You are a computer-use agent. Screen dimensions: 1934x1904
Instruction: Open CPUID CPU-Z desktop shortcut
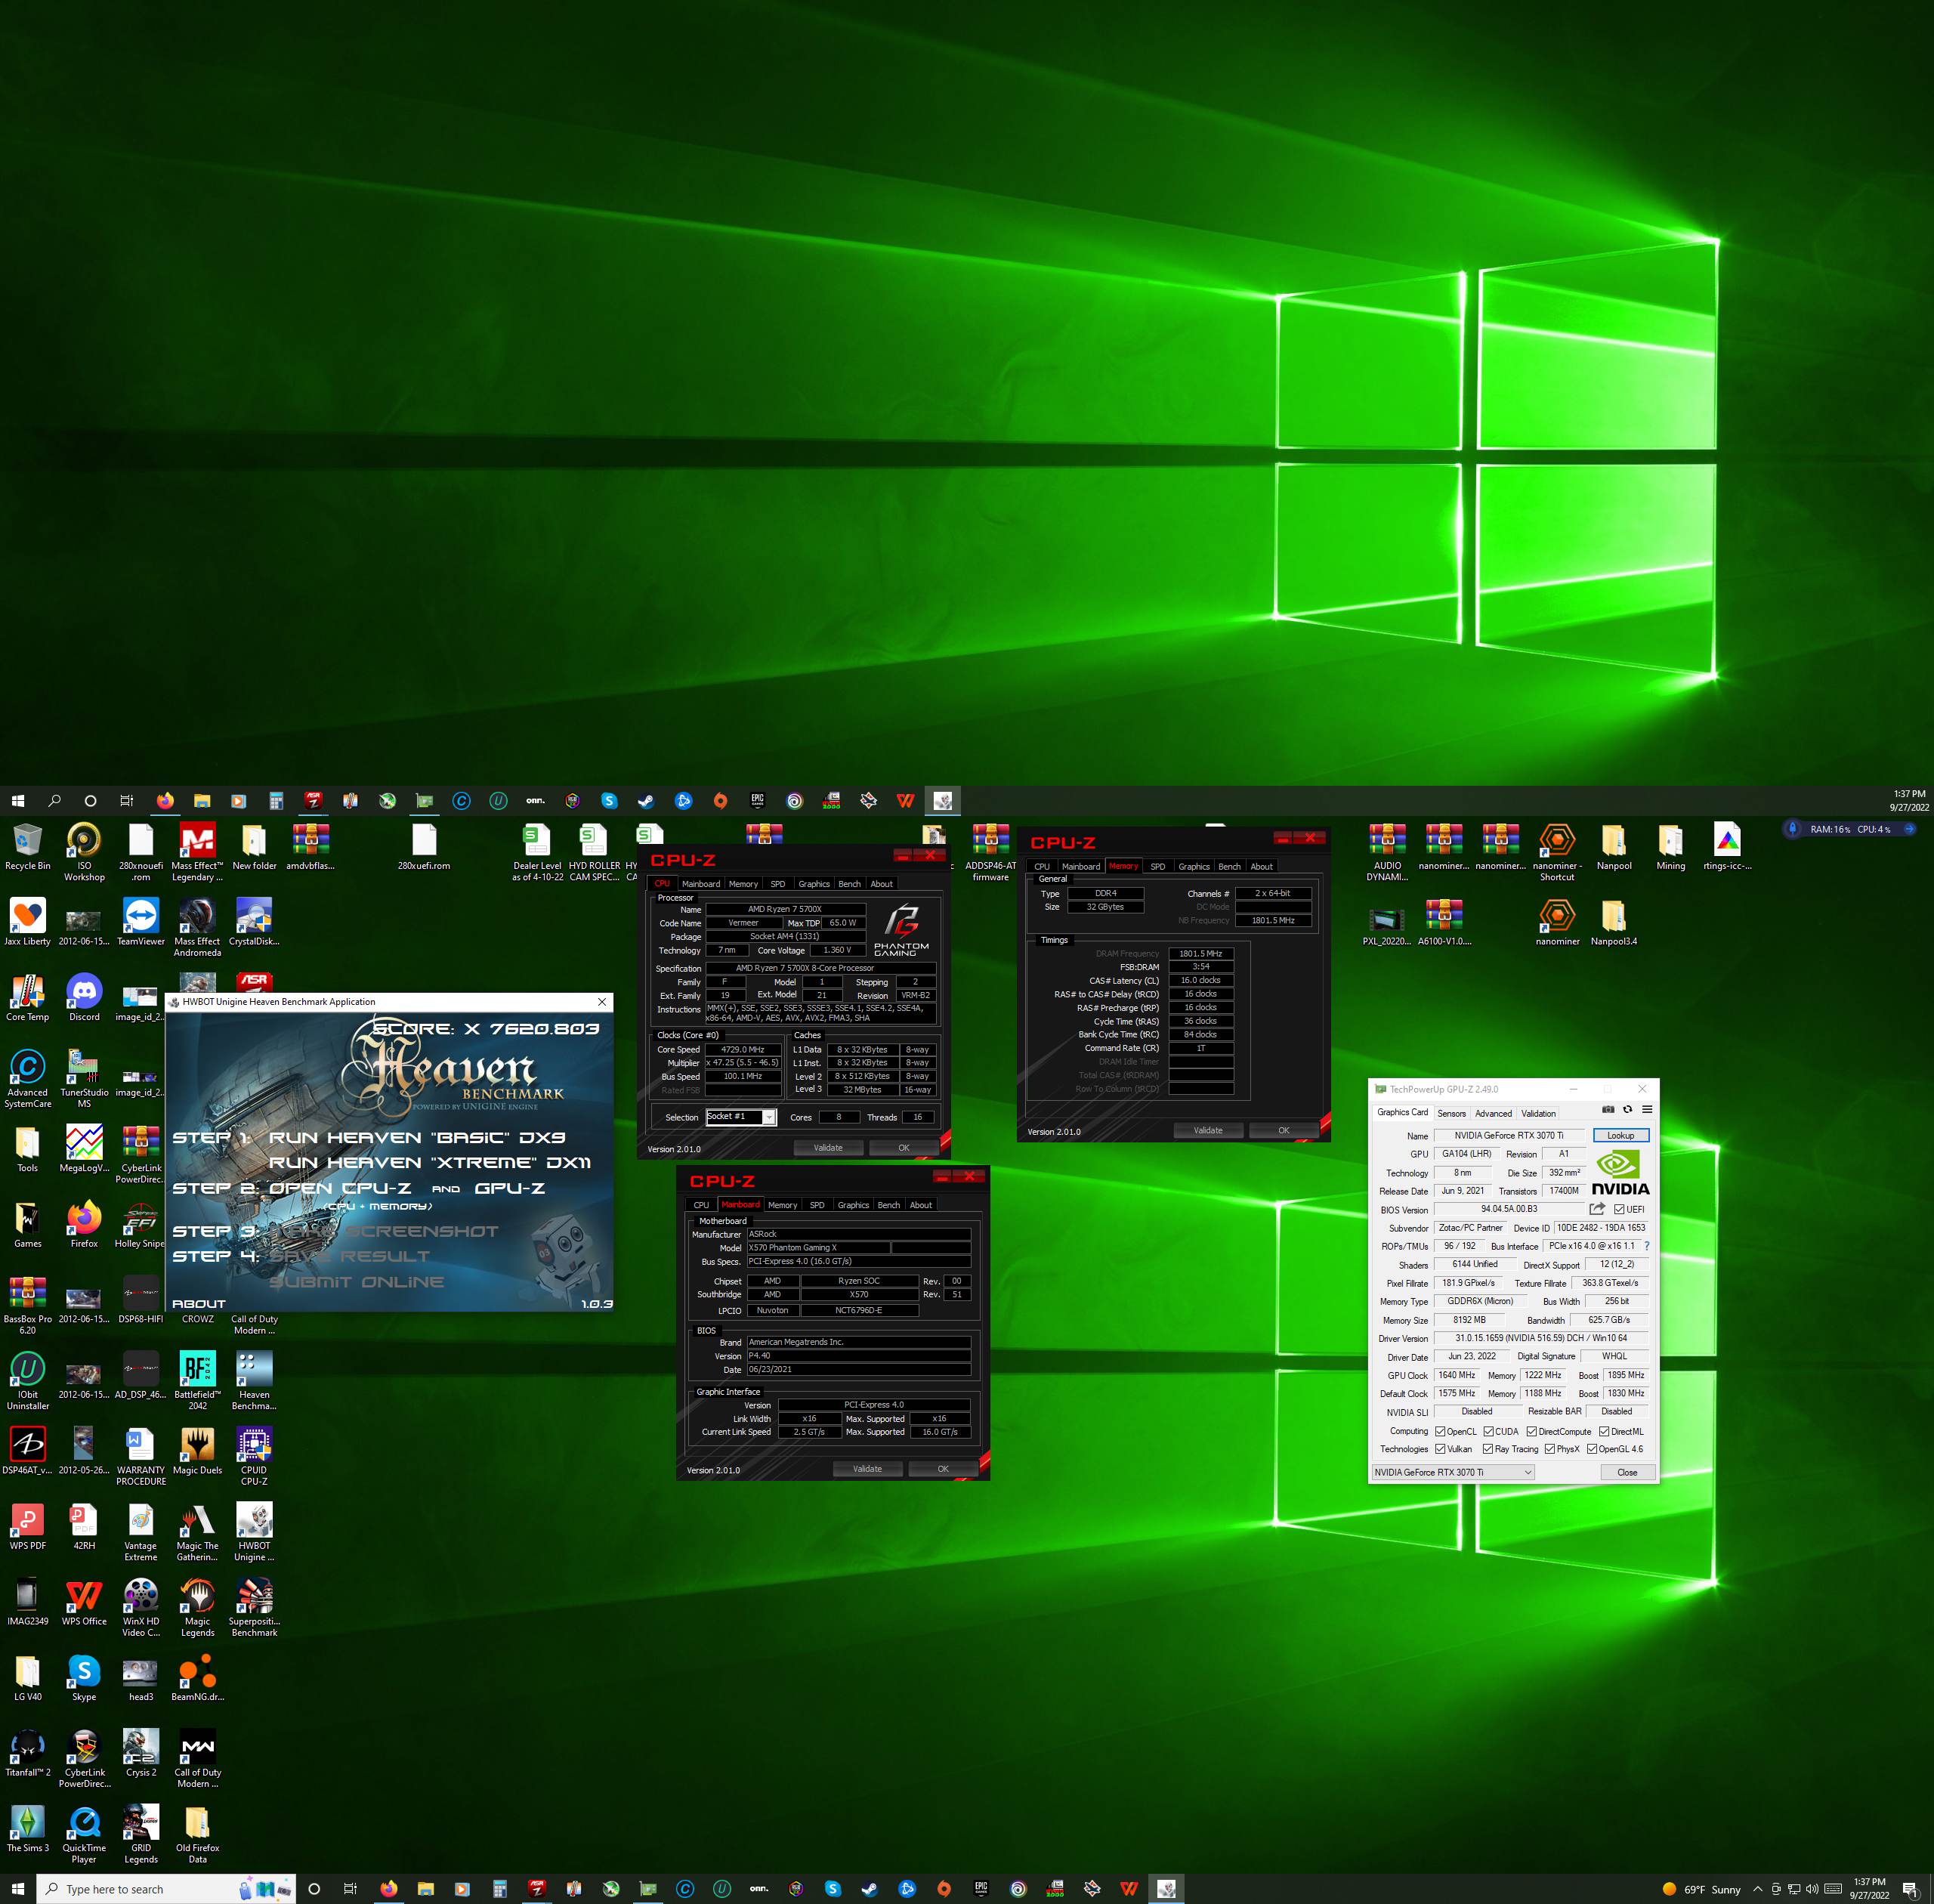[254, 1456]
